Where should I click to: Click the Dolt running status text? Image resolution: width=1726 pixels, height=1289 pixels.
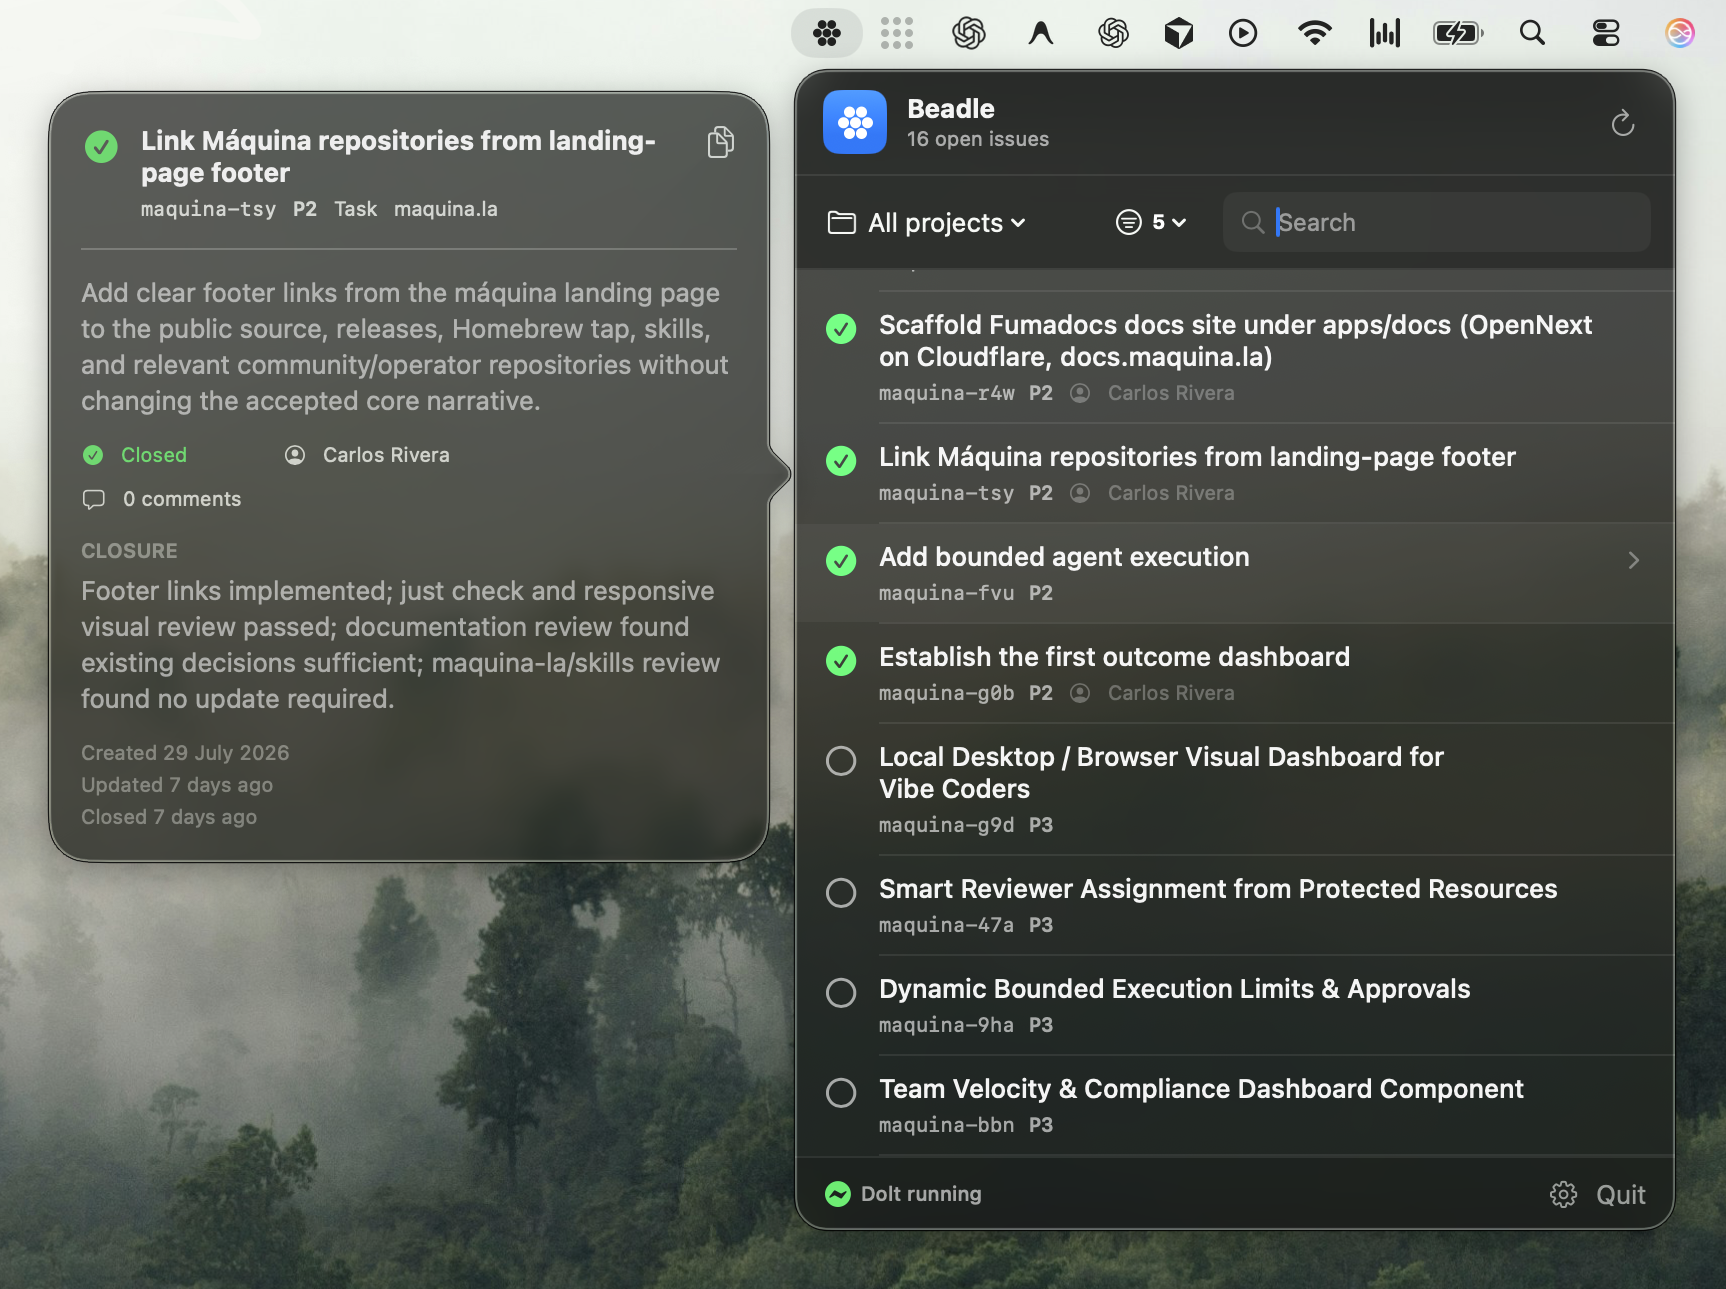tap(921, 1194)
